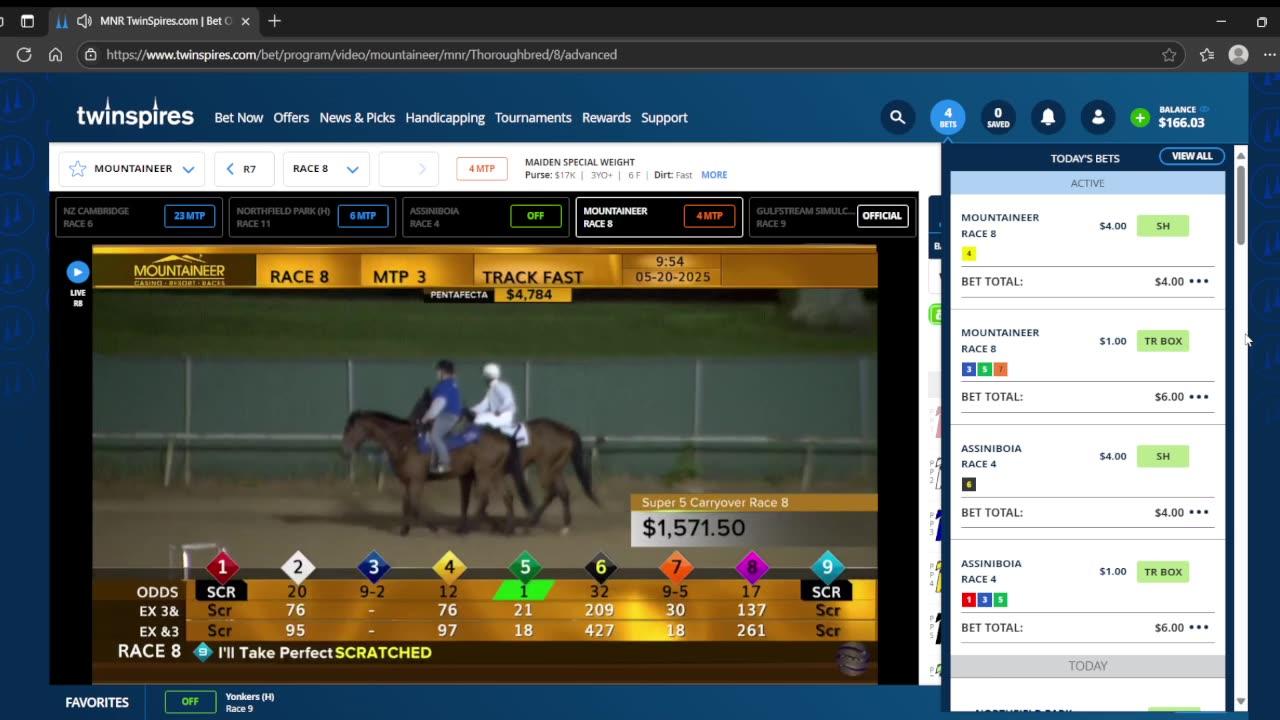Screen dimensions: 1280x720
Task: Open options for Assiniboia $4.00 SH bet
Action: (1199, 512)
